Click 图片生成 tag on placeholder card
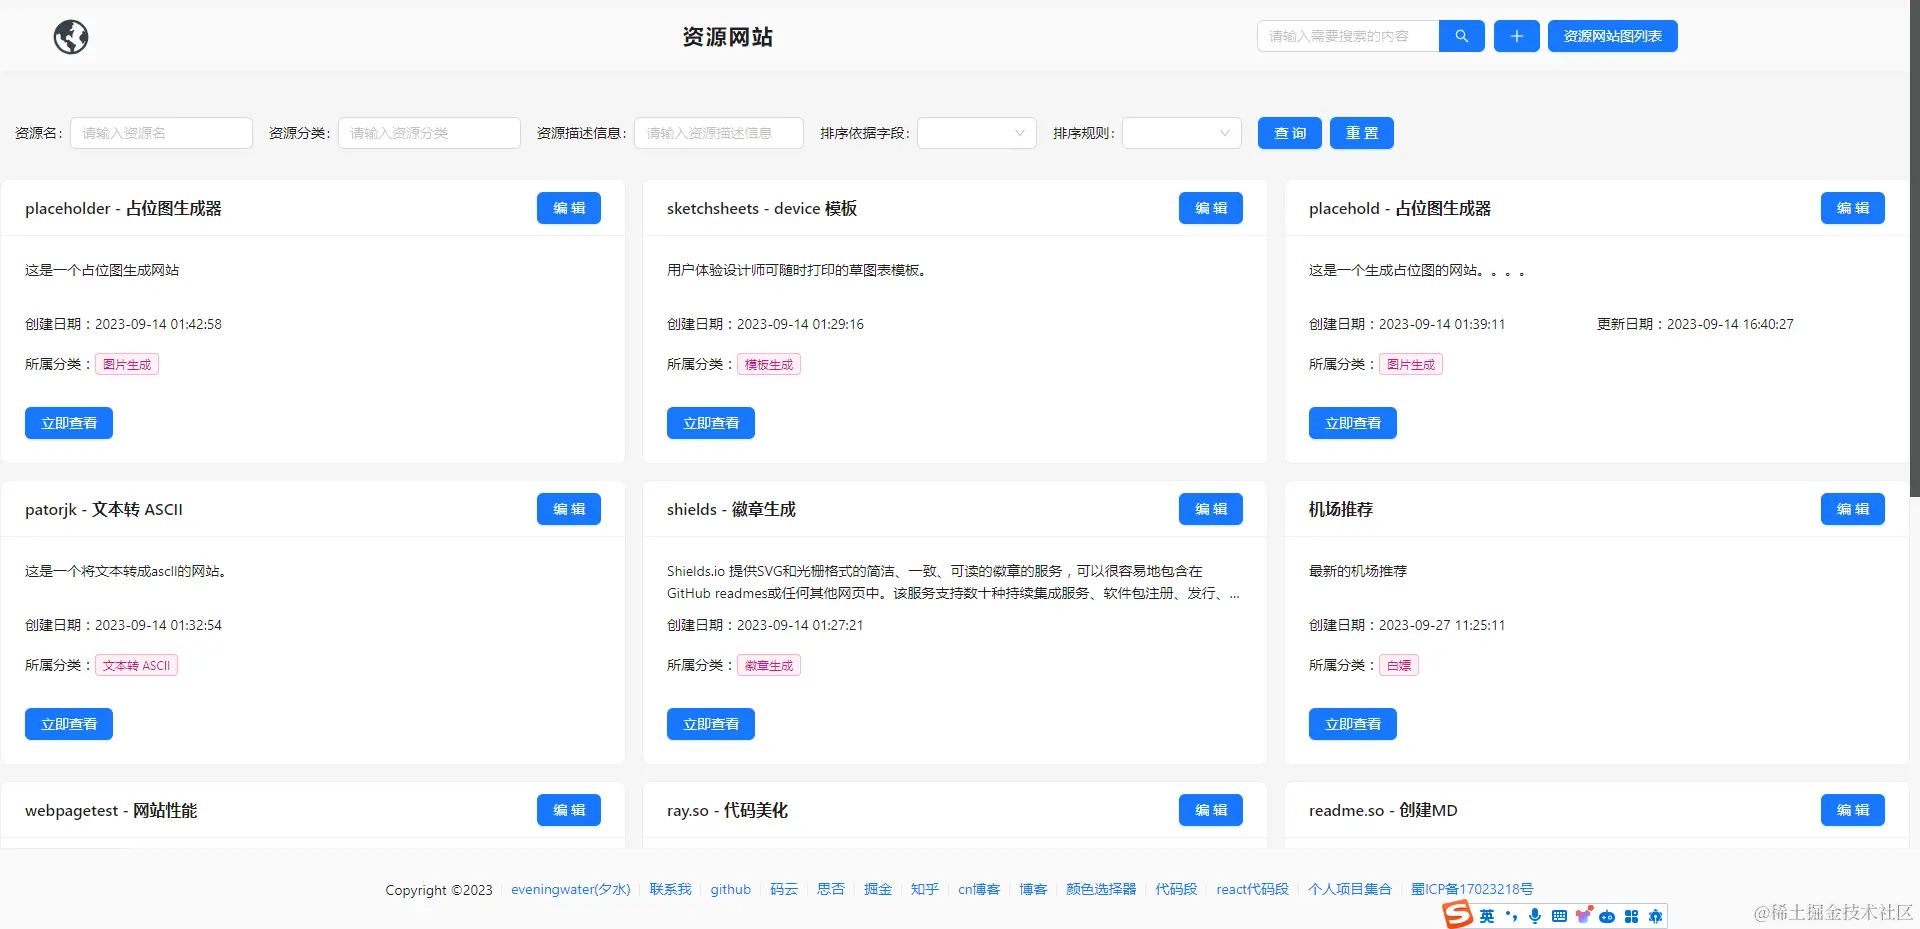1920x929 pixels. [x=127, y=365]
